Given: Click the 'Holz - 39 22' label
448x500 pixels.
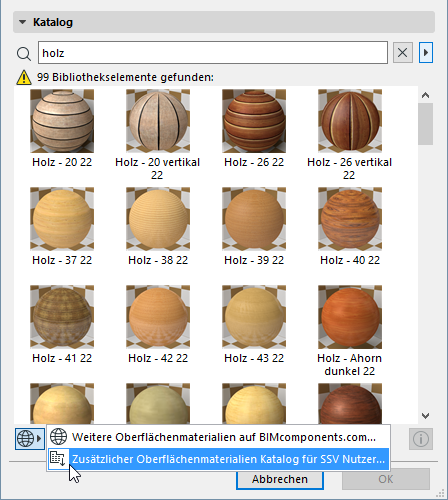Looking at the screenshot, I should click(254, 260).
